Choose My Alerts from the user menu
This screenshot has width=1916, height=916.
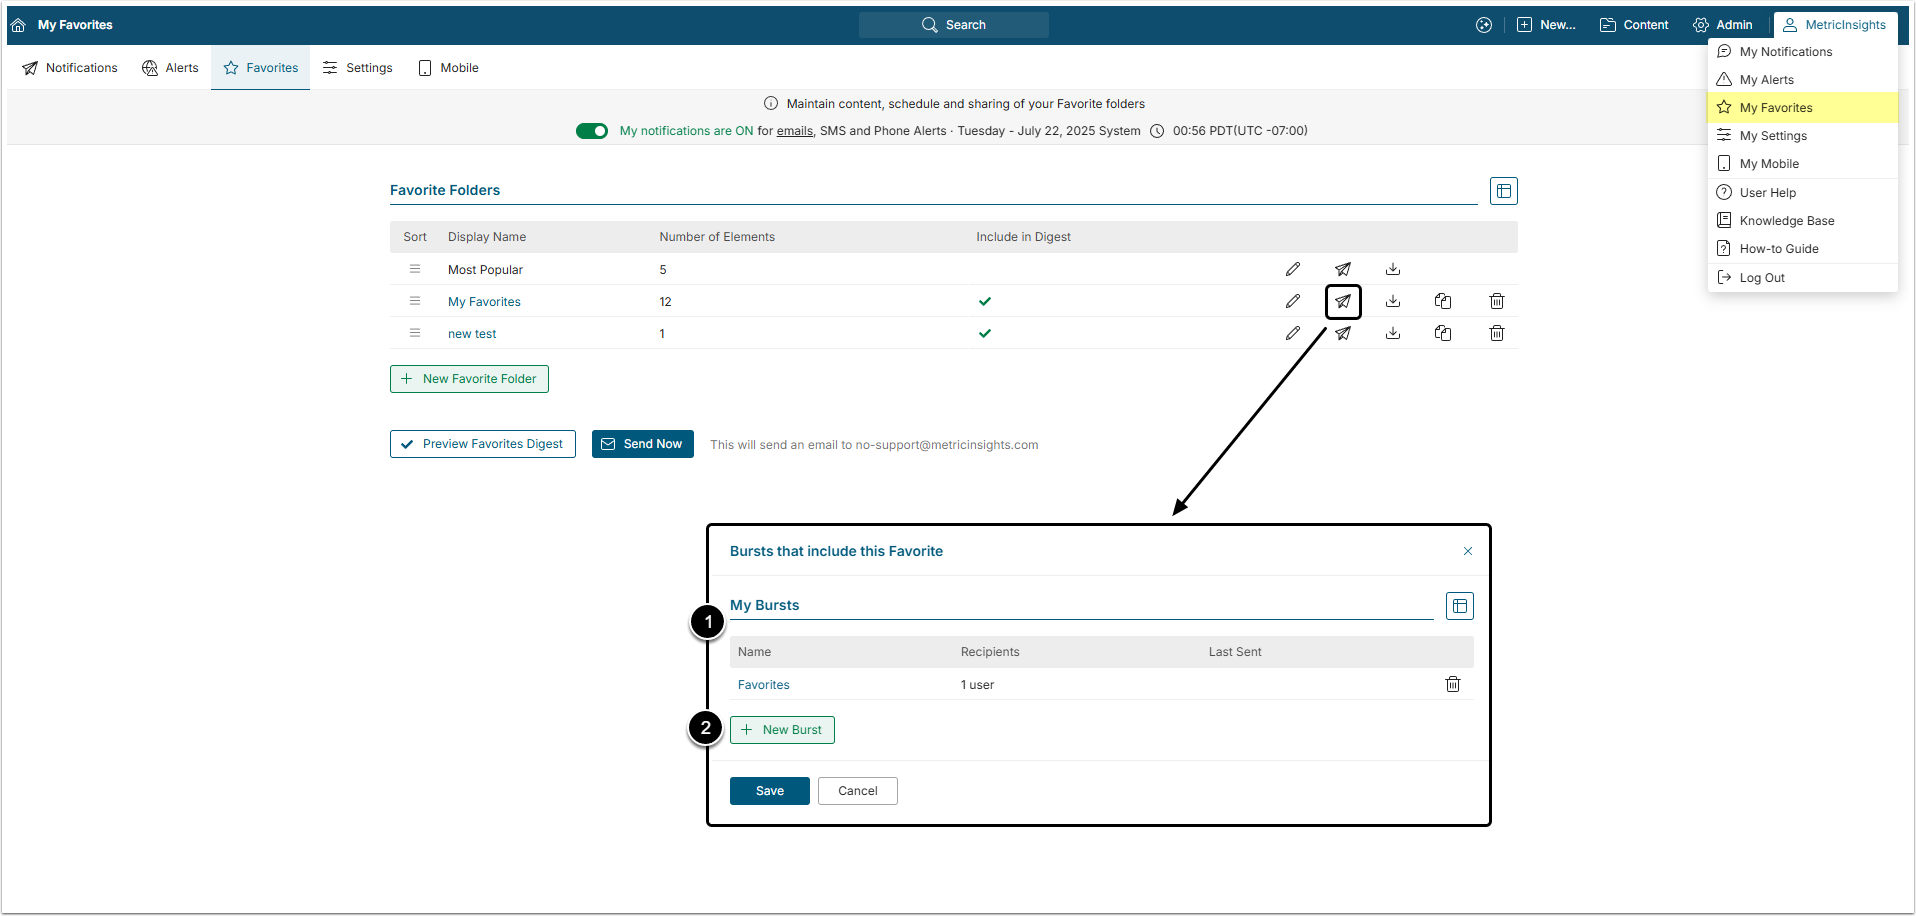pyautogui.click(x=1803, y=80)
